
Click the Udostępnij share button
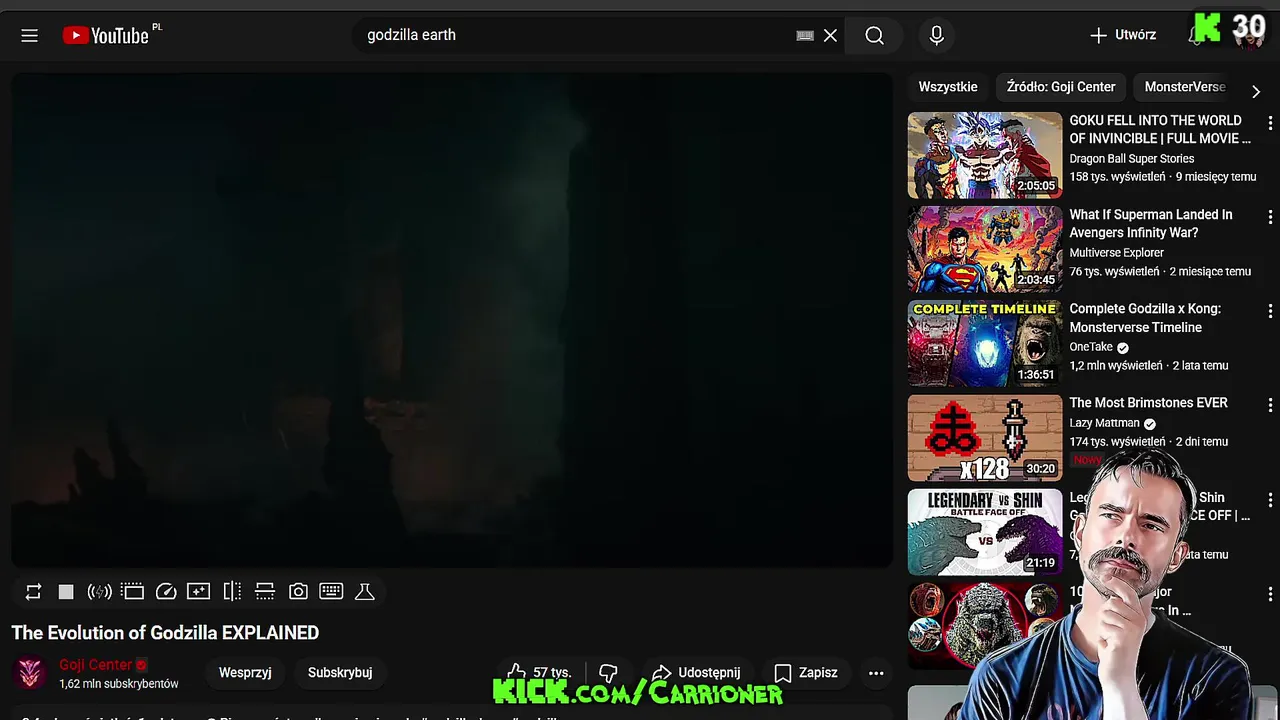click(696, 673)
